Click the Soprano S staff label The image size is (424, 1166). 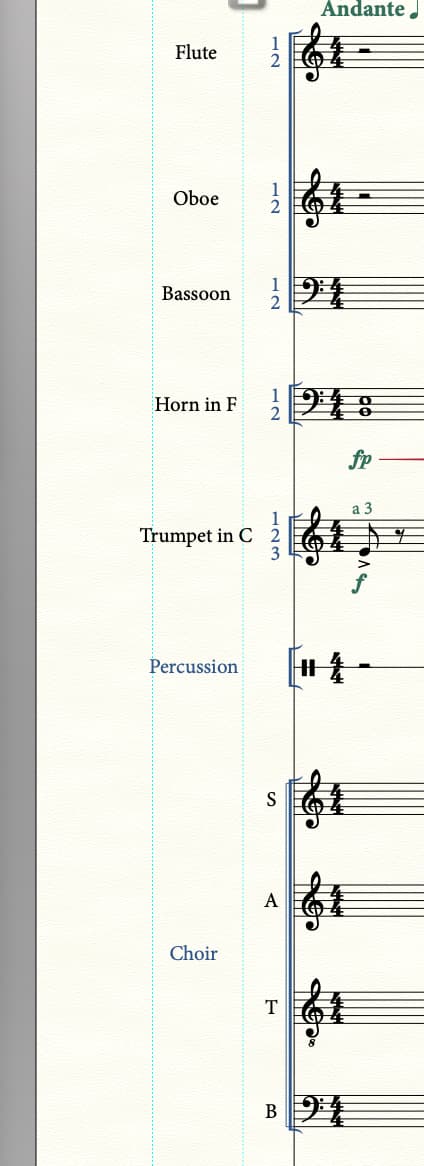(272, 799)
